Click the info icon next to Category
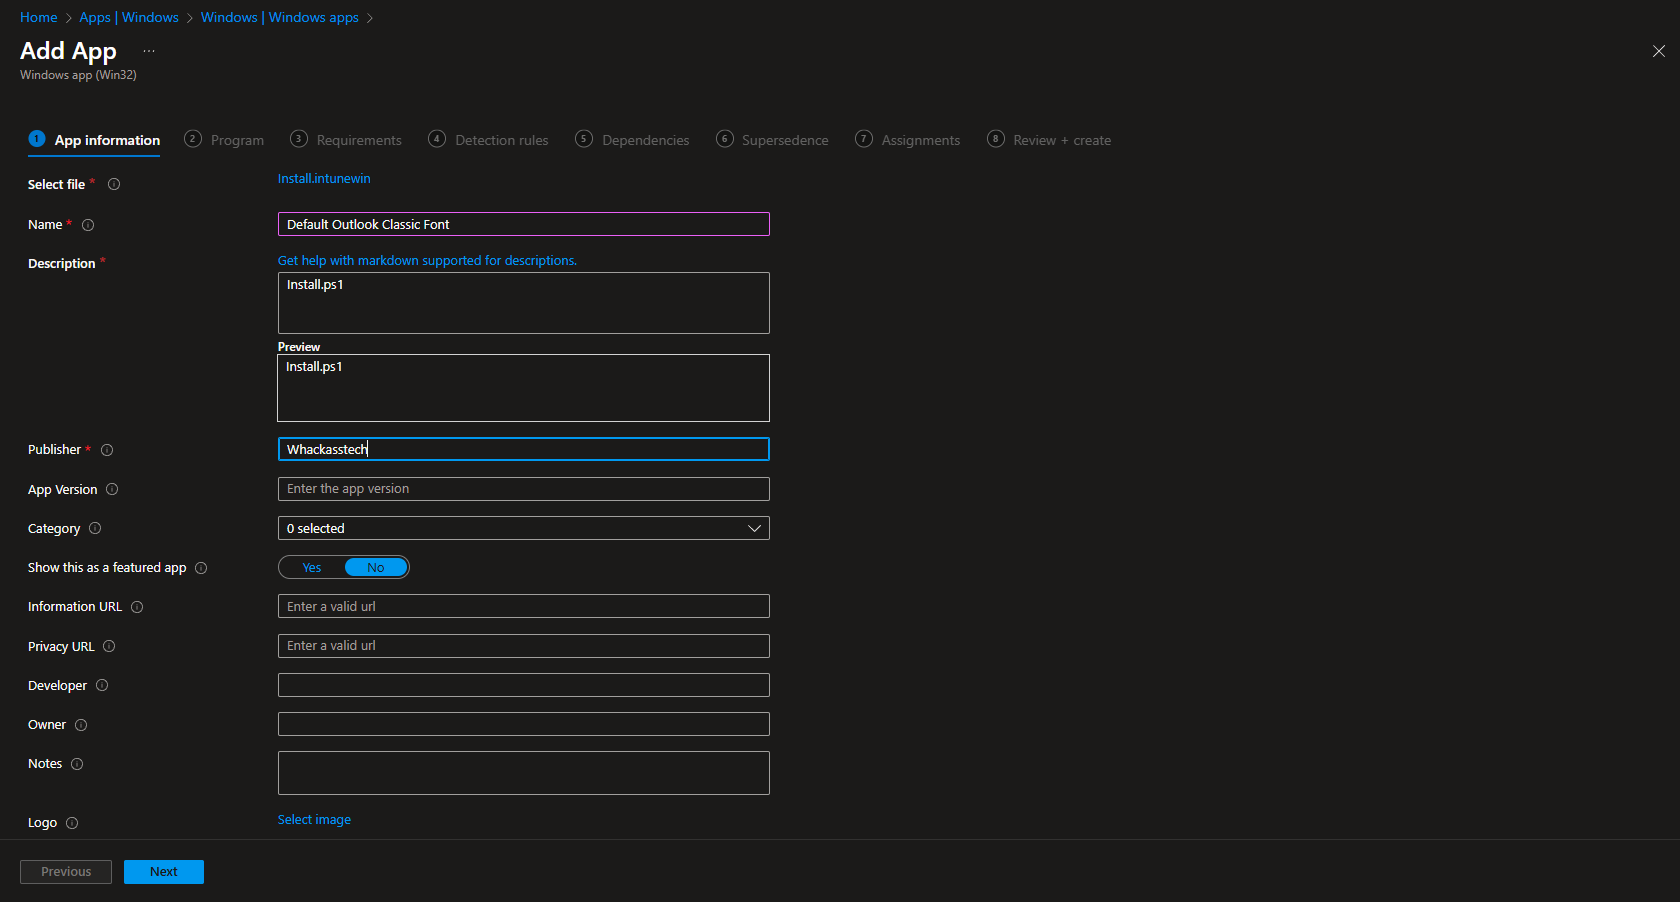 tap(95, 528)
